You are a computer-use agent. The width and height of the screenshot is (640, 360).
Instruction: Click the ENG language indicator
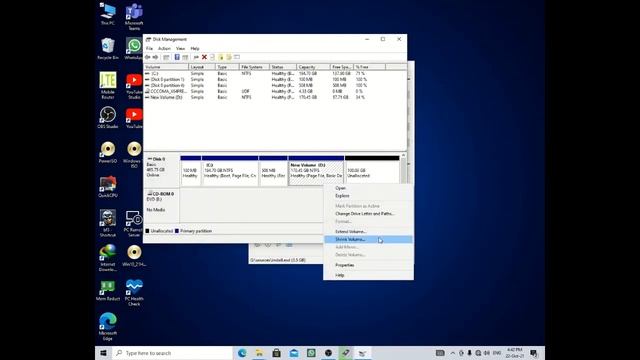tap(497, 353)
